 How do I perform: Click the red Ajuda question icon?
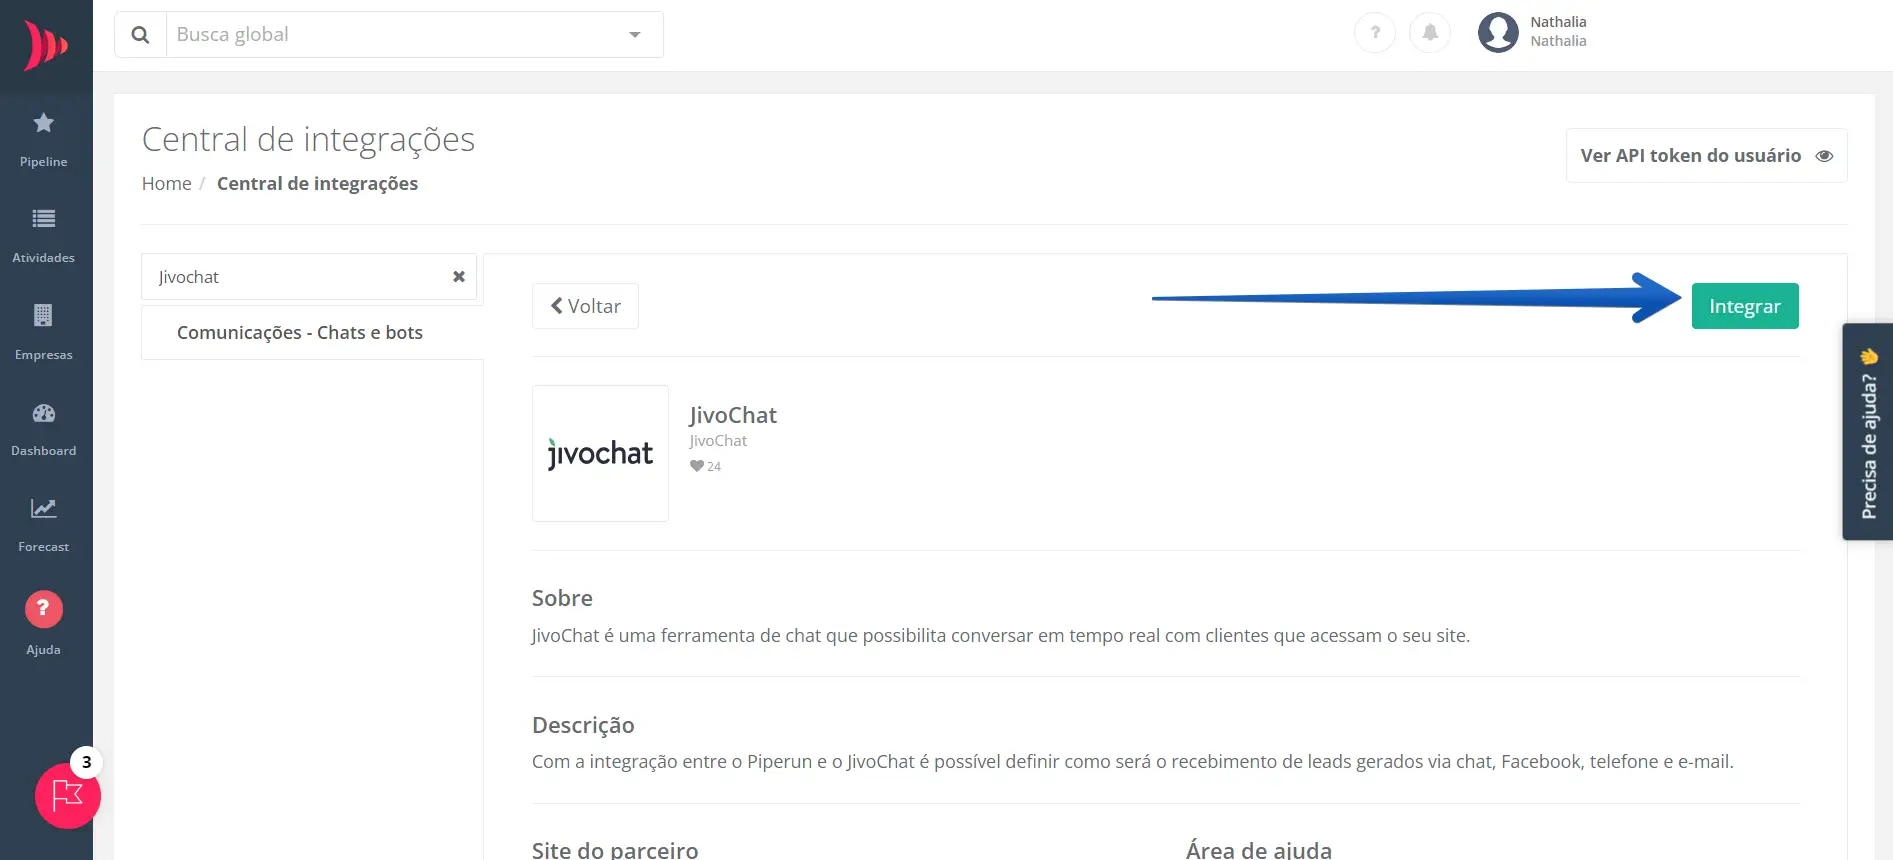click(43, 609)
